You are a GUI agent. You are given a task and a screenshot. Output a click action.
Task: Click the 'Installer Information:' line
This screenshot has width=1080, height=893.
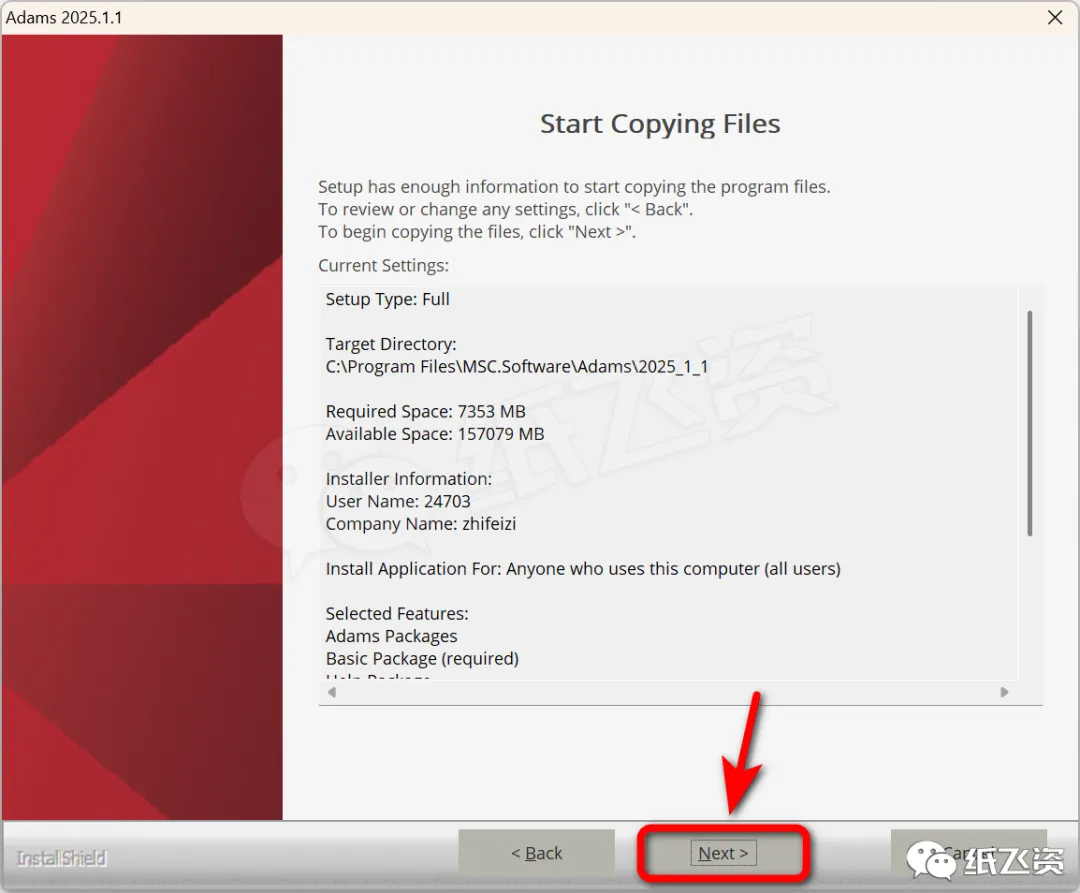click(x=408, y=479)
